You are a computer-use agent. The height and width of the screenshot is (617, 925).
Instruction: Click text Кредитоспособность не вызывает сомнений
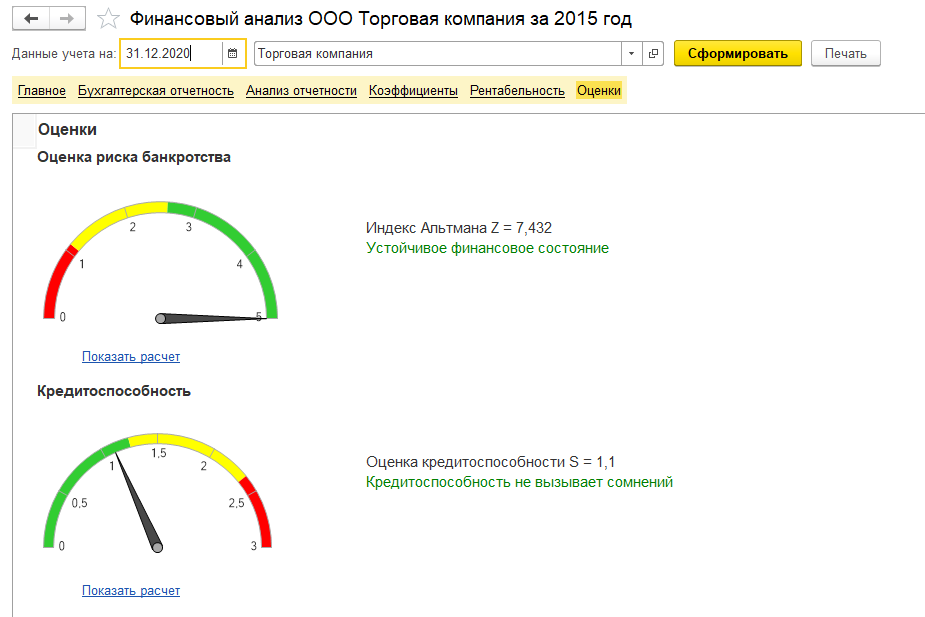click(519, 483)
